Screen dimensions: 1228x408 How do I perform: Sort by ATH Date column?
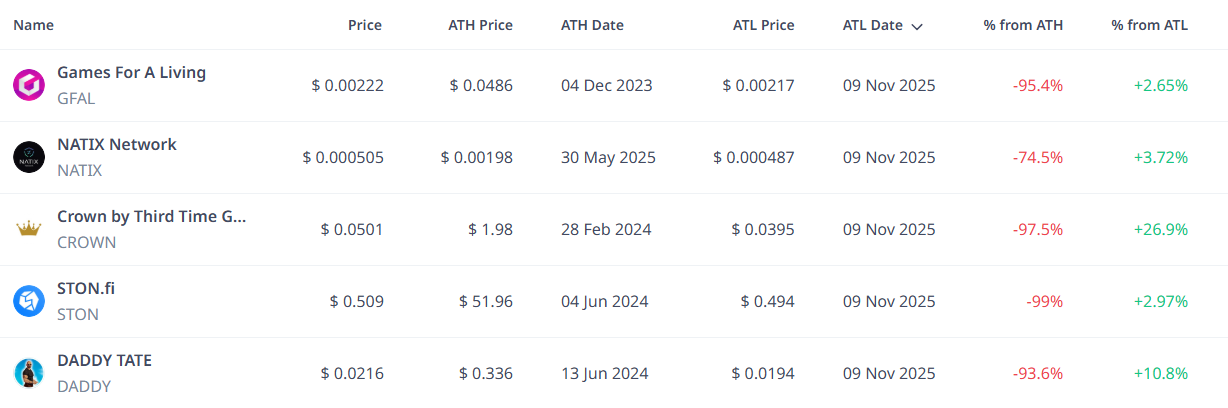coord(593,25)
